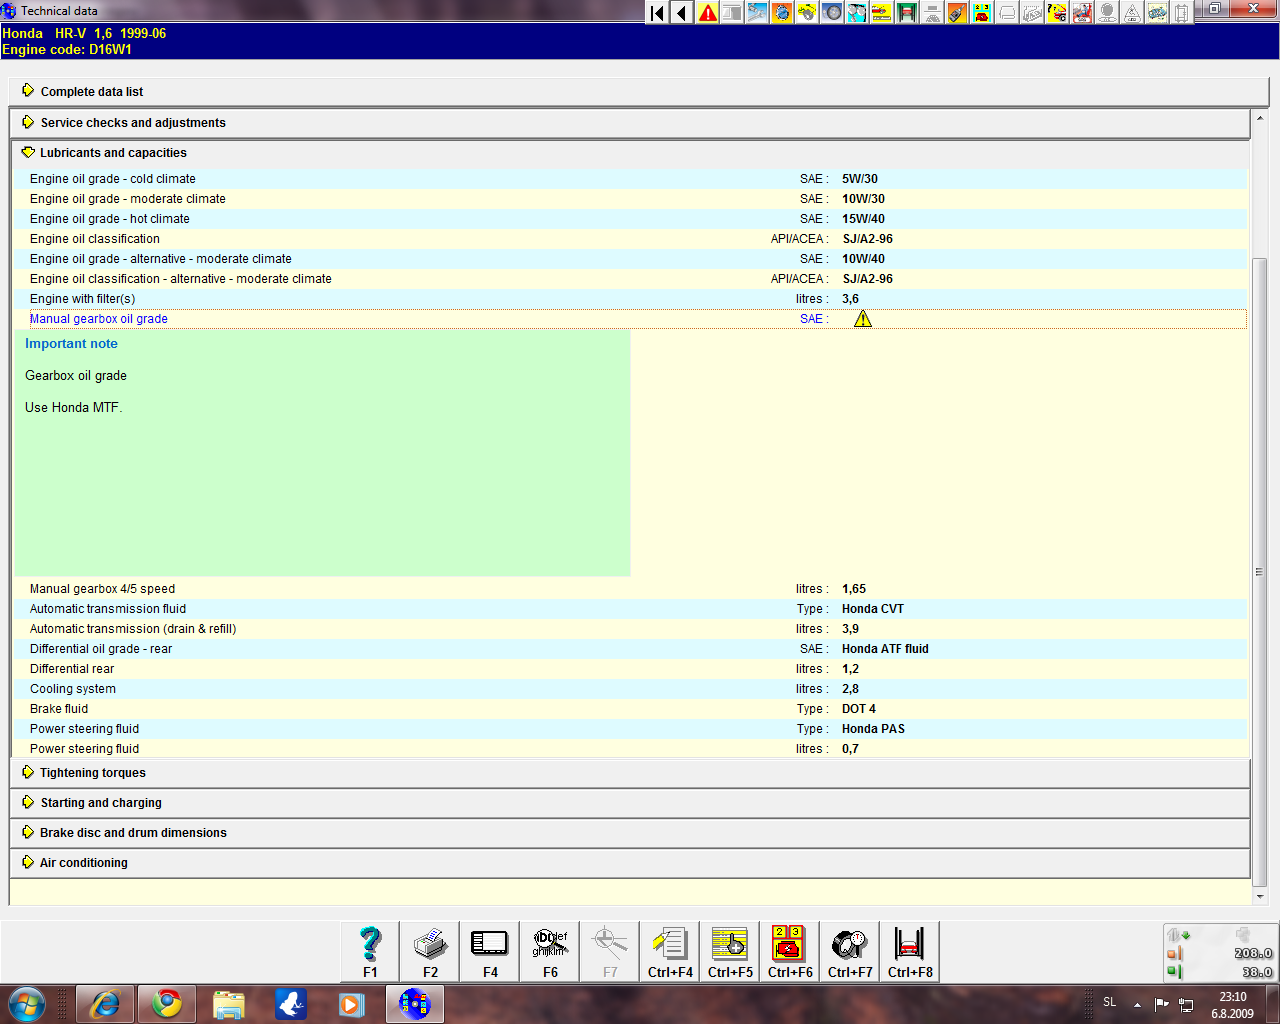Click the vertical scrollbar thumb
Image resolution: width=1280 pixels, height=1024 pixels.
tap(1260, 571)
